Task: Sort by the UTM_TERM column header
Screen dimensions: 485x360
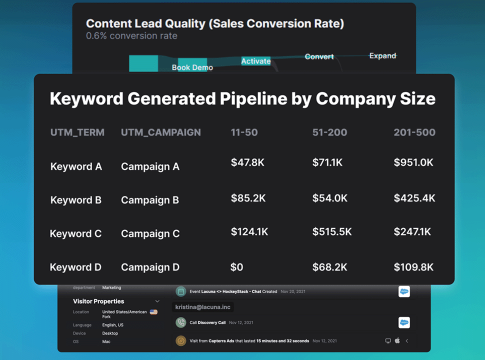Action: 77,132
